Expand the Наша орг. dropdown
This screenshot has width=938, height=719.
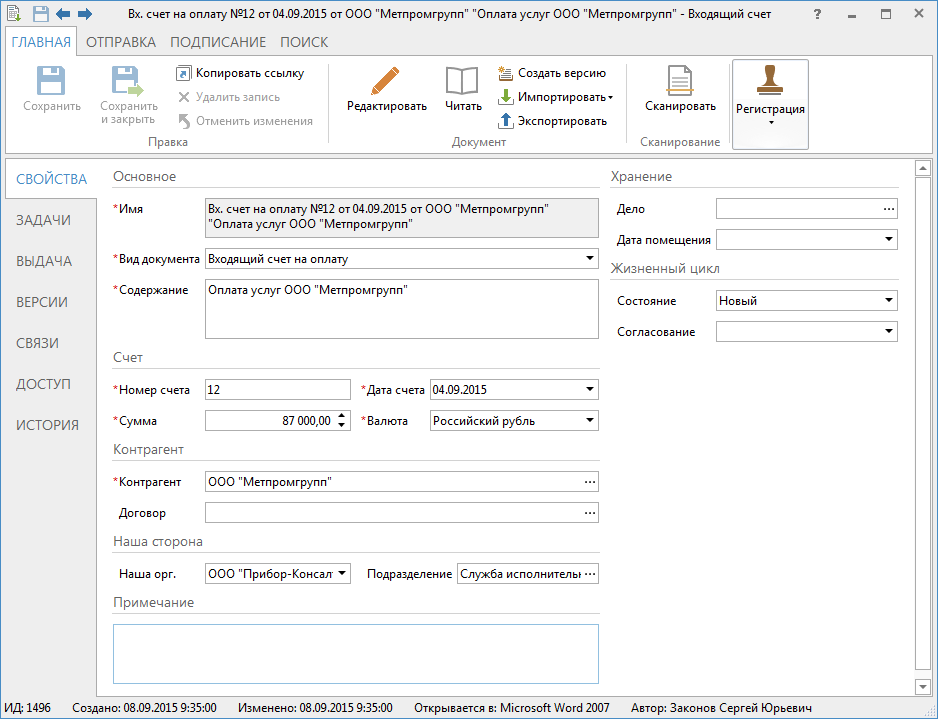click(x=342, y=573)
